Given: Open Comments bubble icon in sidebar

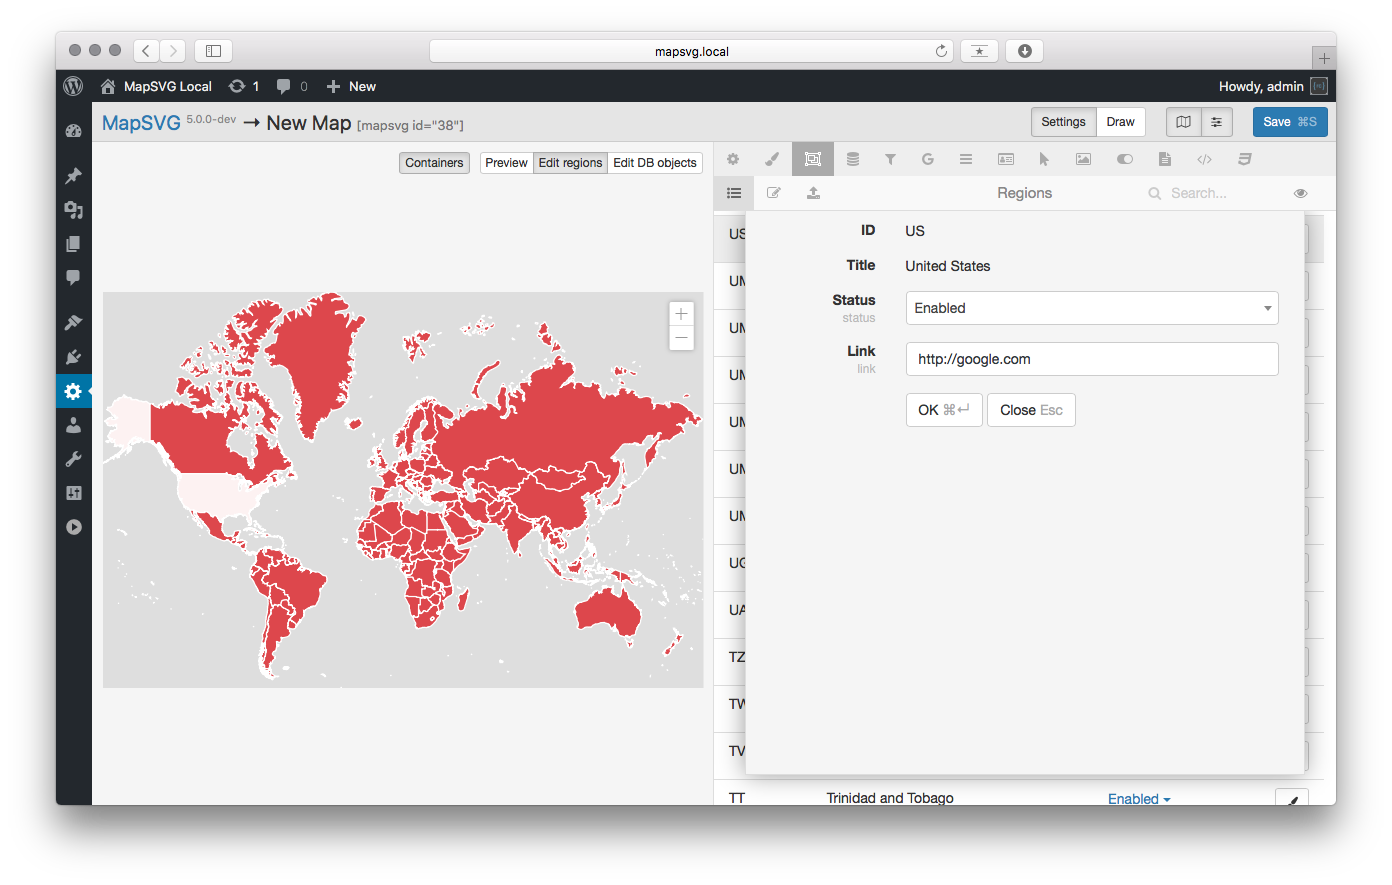Looking at the screenshot, I should point(73,277).
